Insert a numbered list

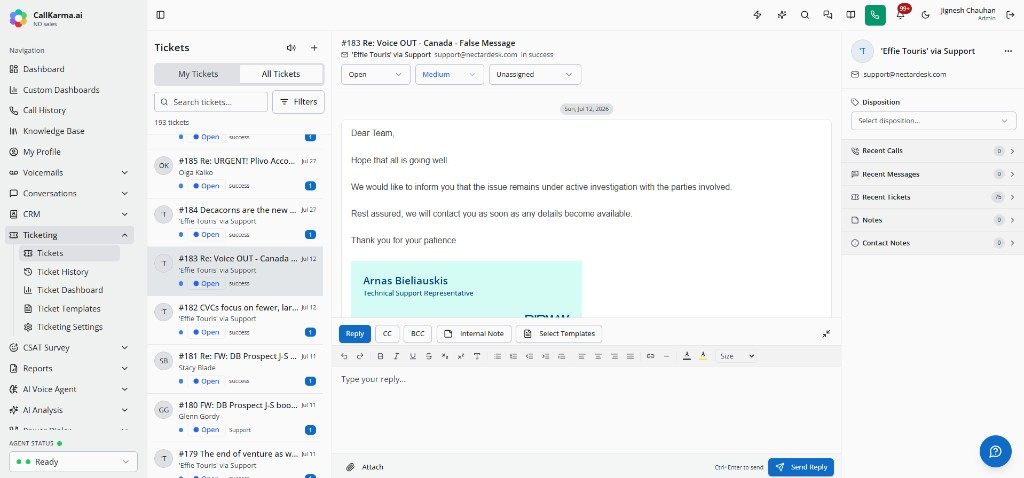(x=513, y=357)
